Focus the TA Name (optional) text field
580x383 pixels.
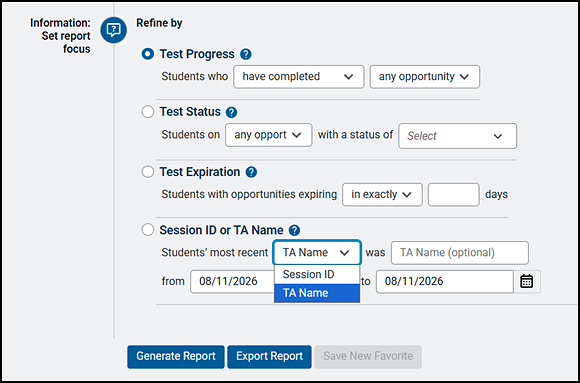point(459,253)
